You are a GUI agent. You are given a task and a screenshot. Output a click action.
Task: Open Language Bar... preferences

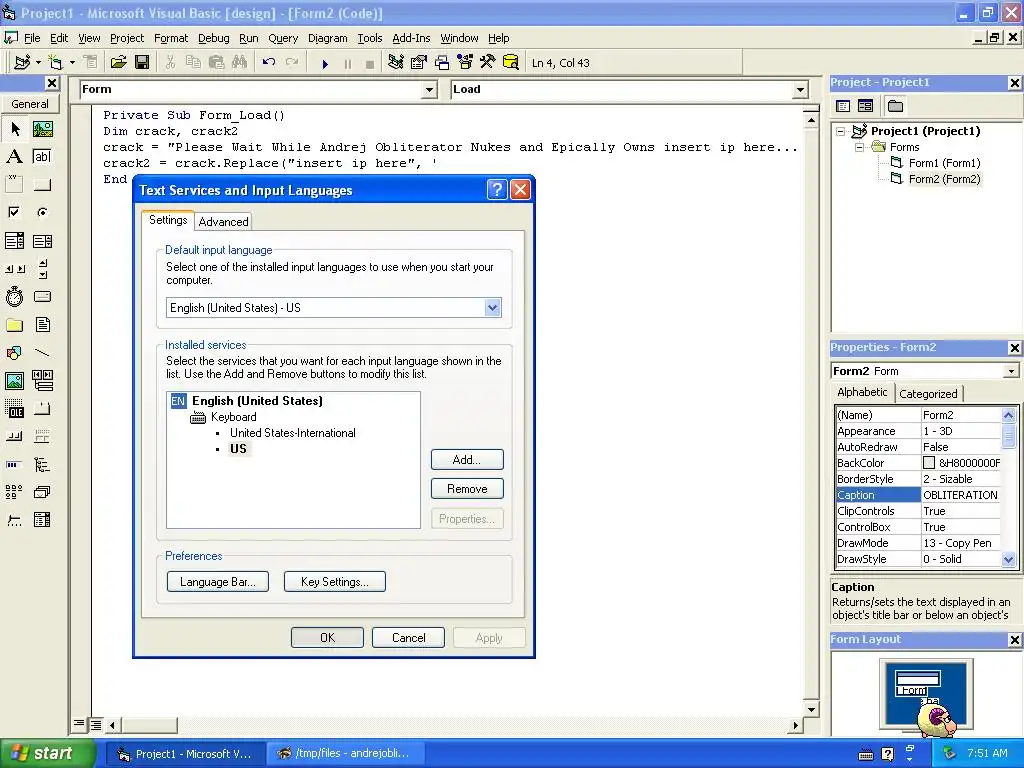[217, 582]
